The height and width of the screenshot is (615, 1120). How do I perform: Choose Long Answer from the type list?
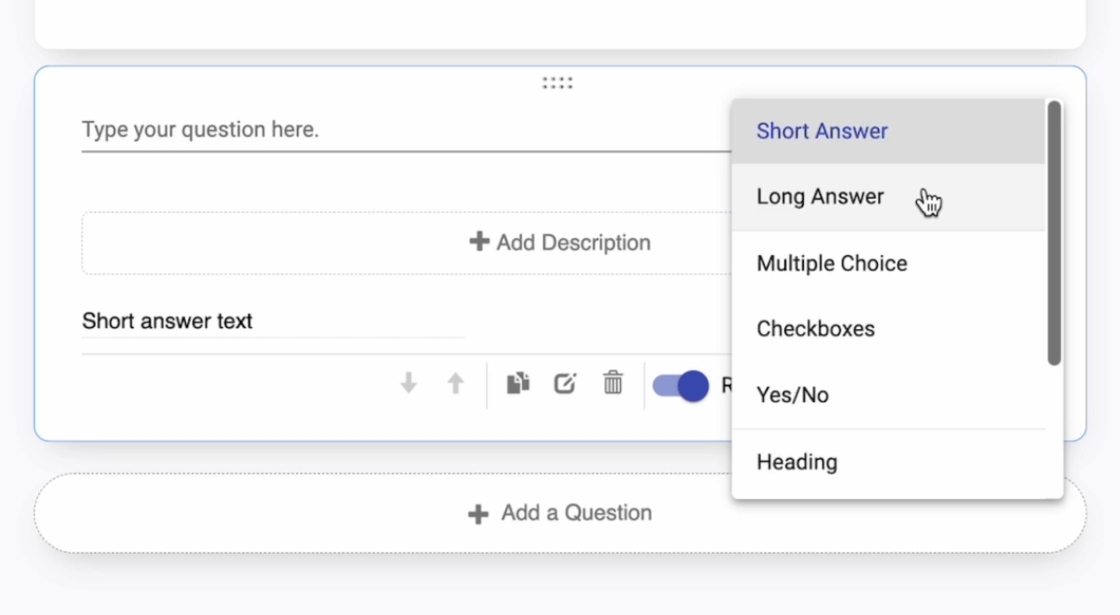click(x=820, y=197)
